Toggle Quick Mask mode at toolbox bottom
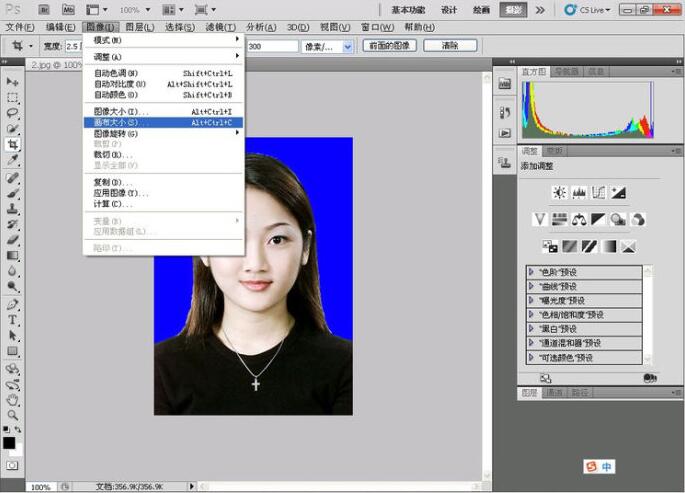685x493 pixels. click(13, 465)
